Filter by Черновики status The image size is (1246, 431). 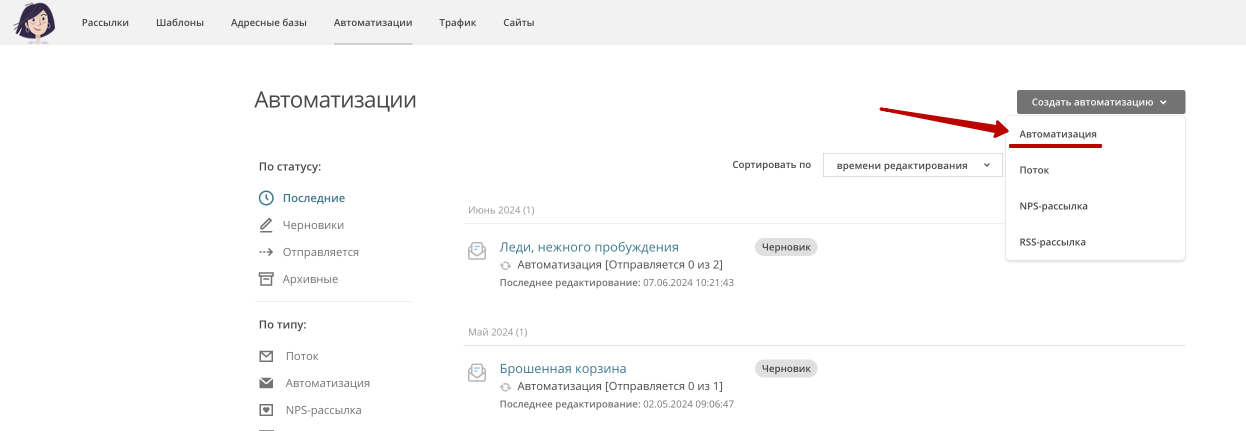click(x=313, y=225)
